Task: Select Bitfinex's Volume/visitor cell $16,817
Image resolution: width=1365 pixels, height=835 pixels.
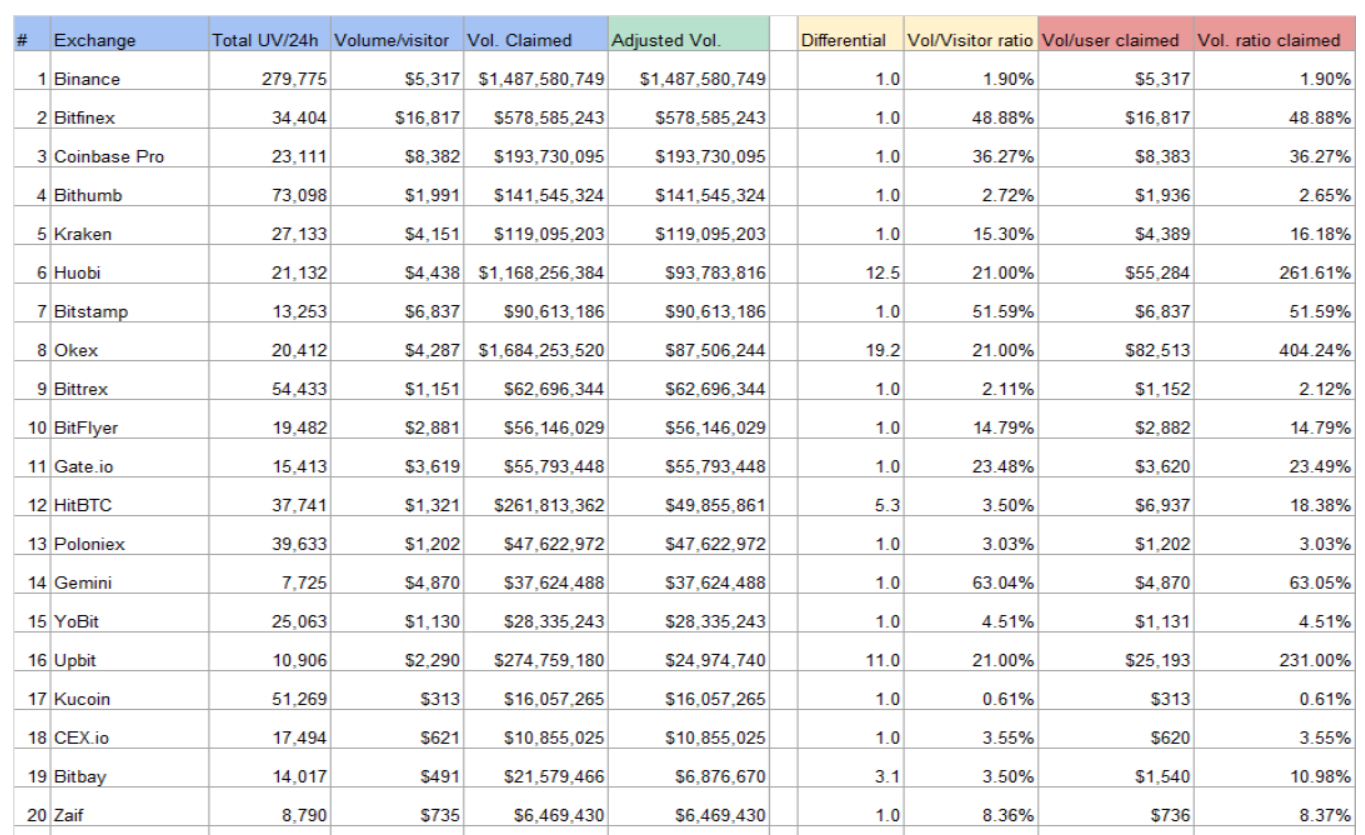Action: tap(396, 118)
